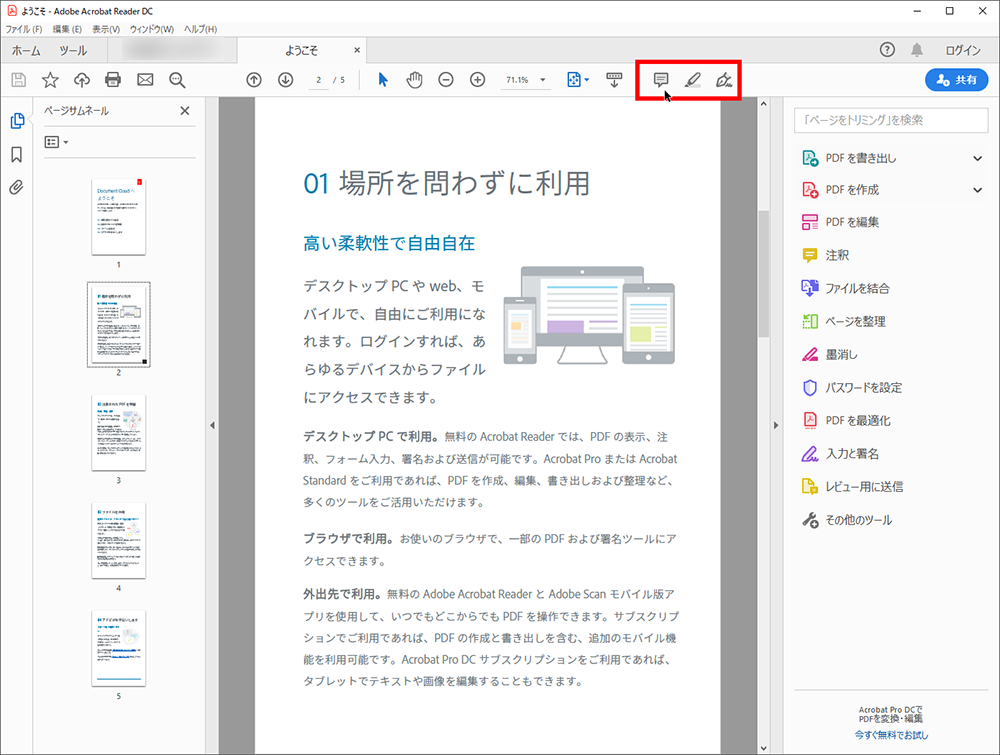Open thumbnail options dropdown menu
This screenshot has height=755, width=1000.
click(x=56, y=142)
